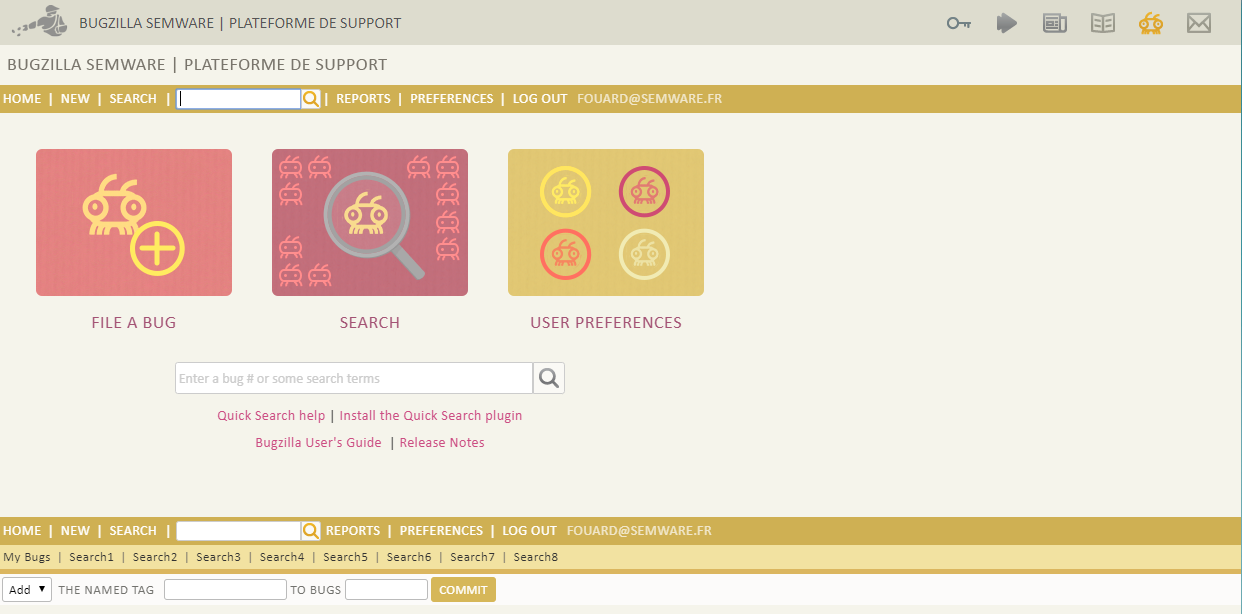Open NEW in top navigation bar
Viewport: 1242px width, 614px height.
(75, 99)
